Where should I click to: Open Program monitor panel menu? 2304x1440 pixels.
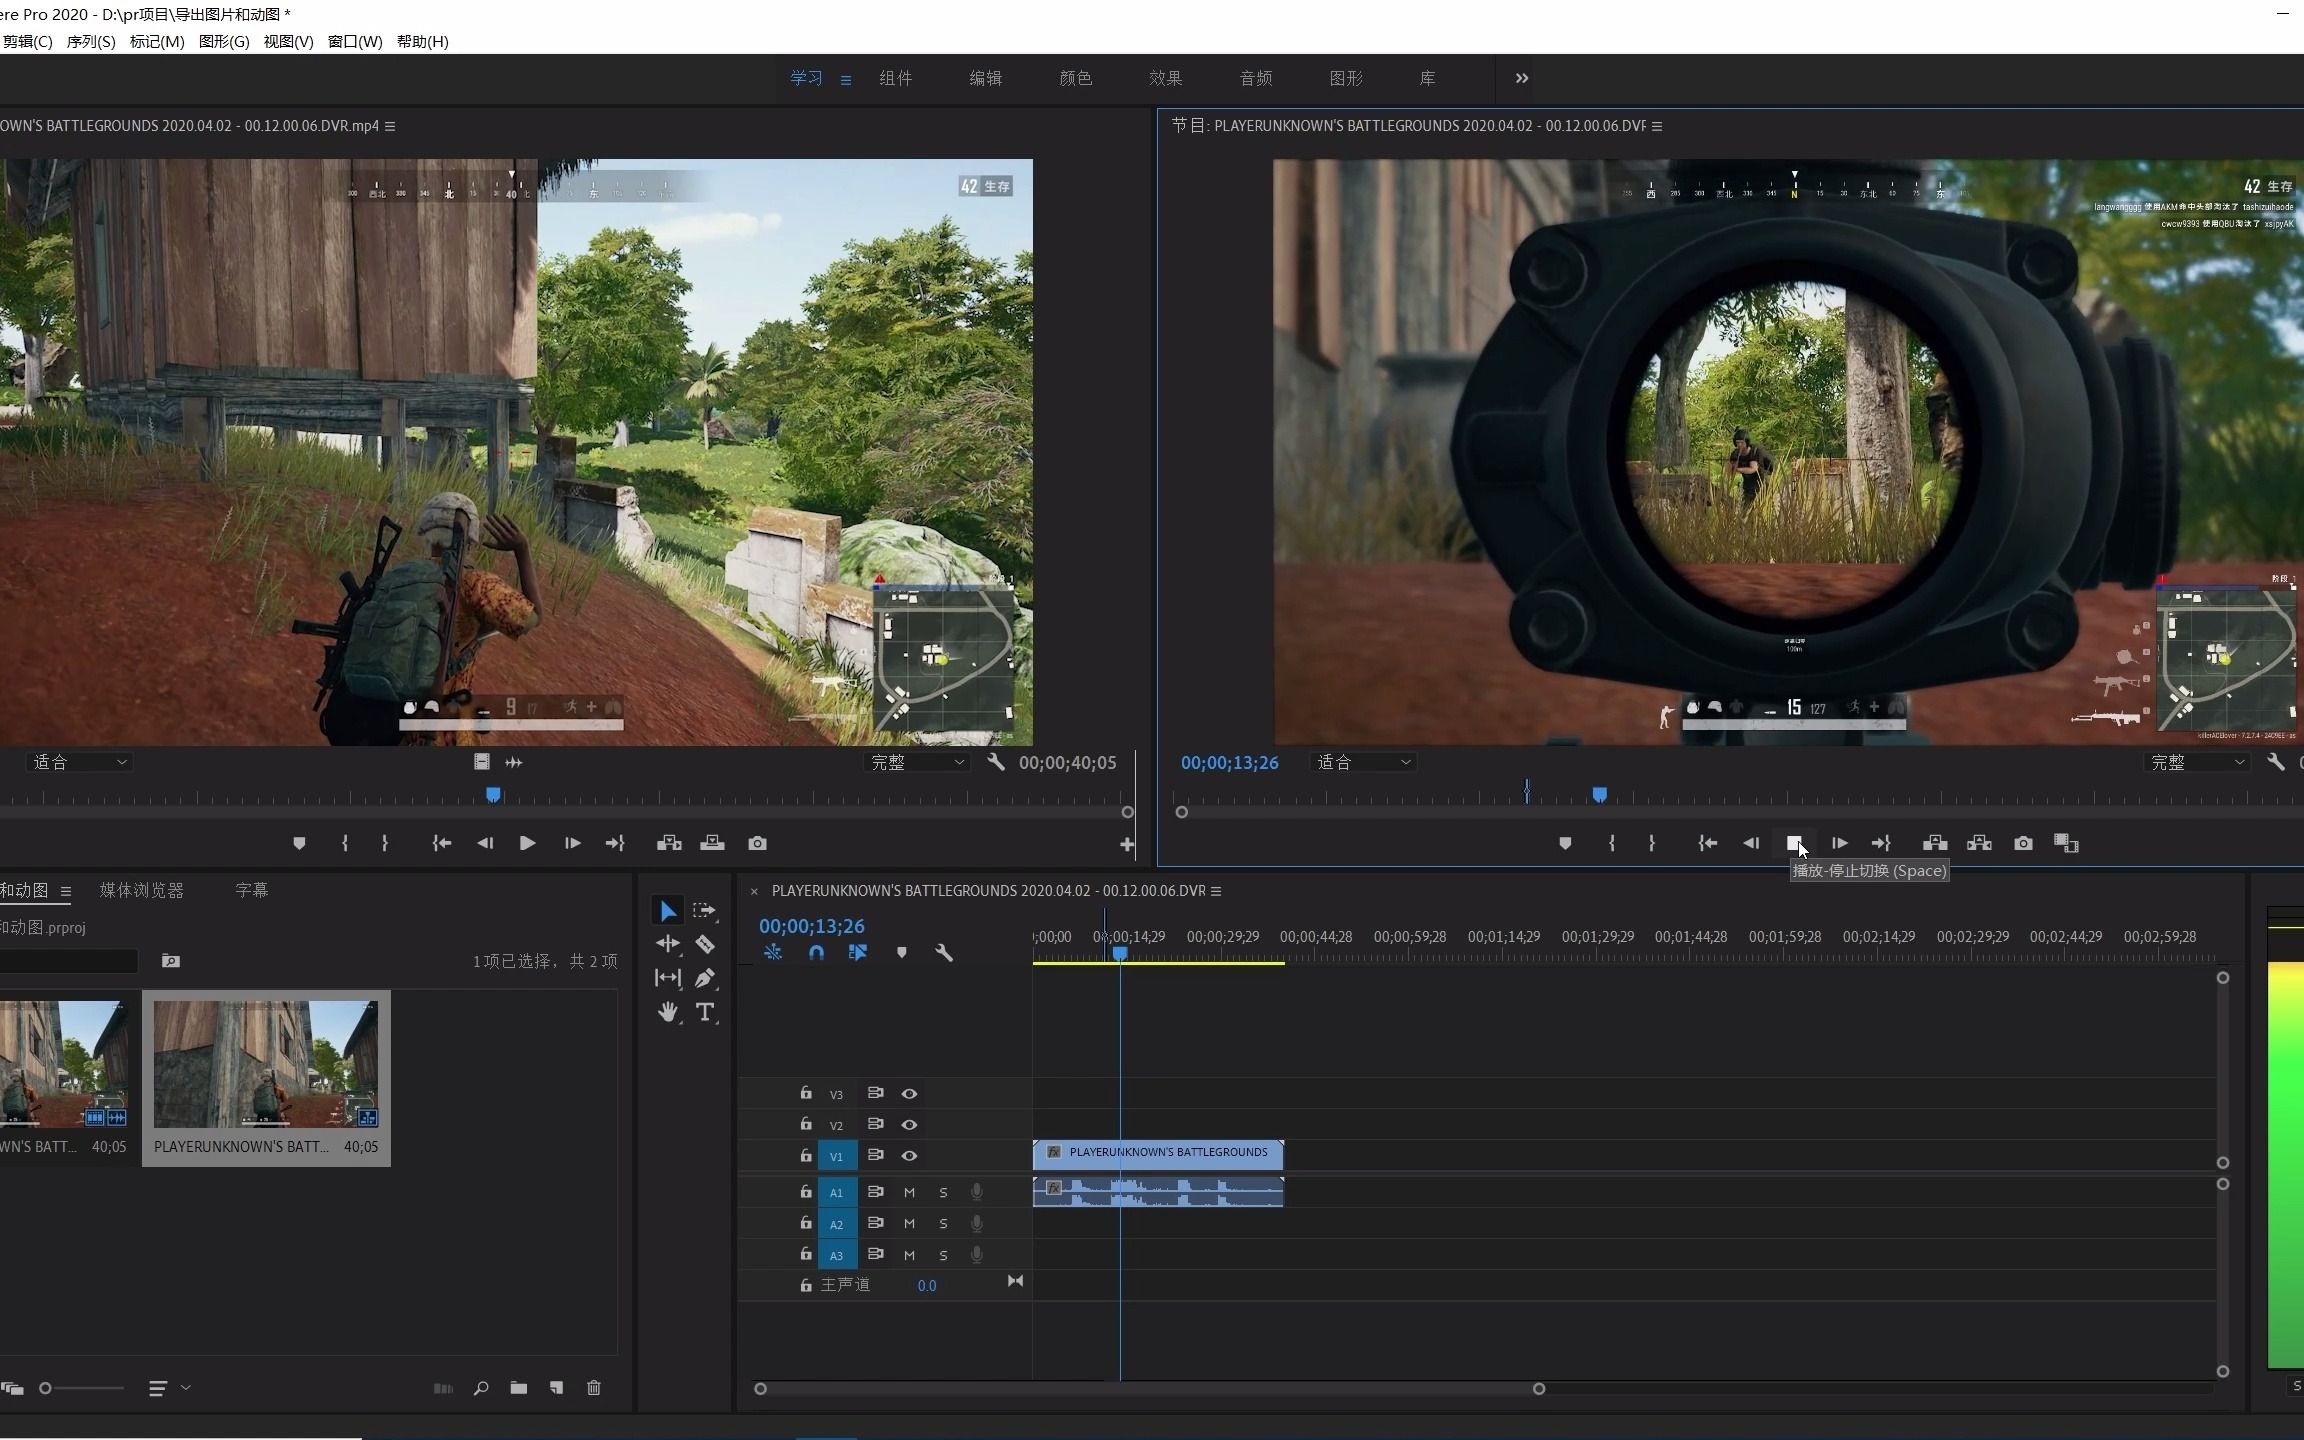point(1657,126)
